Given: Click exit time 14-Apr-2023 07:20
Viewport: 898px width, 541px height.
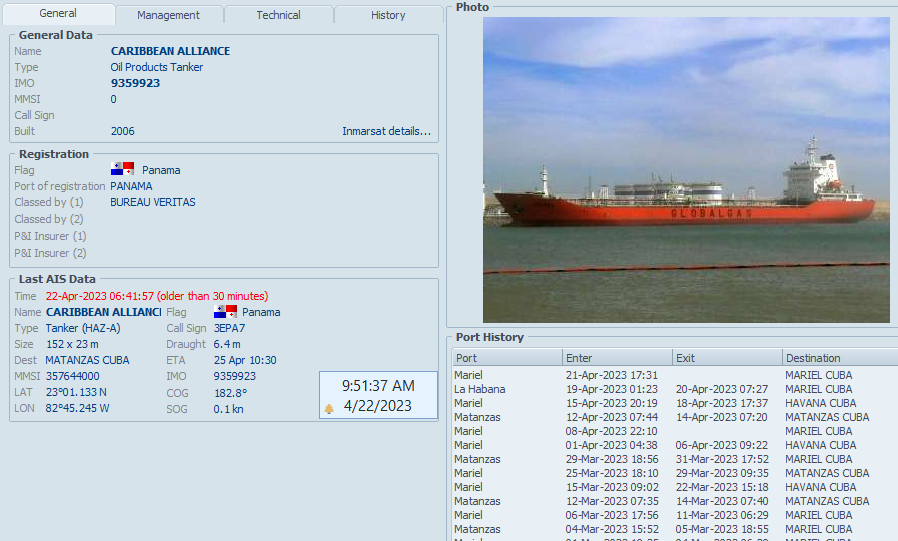Looking at the screenshot, I should coord(722,417).
